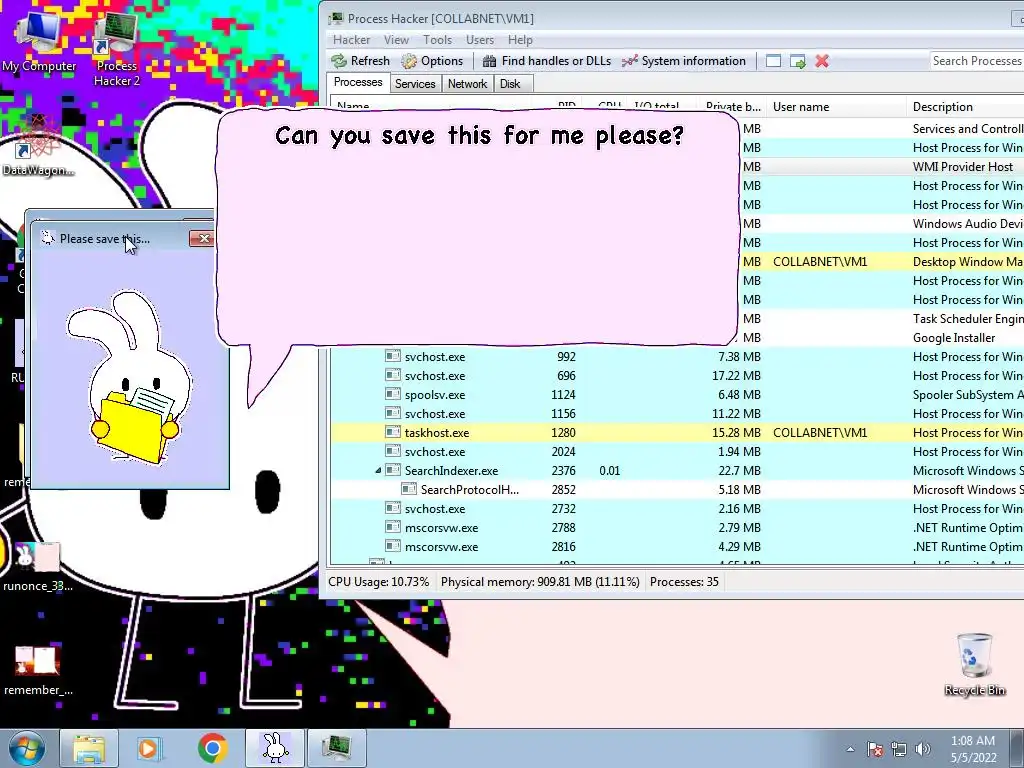This screenshot has width=1024, height=768.
Task: Click the Task Scheduler Engin... description
Action: point(968,319)
